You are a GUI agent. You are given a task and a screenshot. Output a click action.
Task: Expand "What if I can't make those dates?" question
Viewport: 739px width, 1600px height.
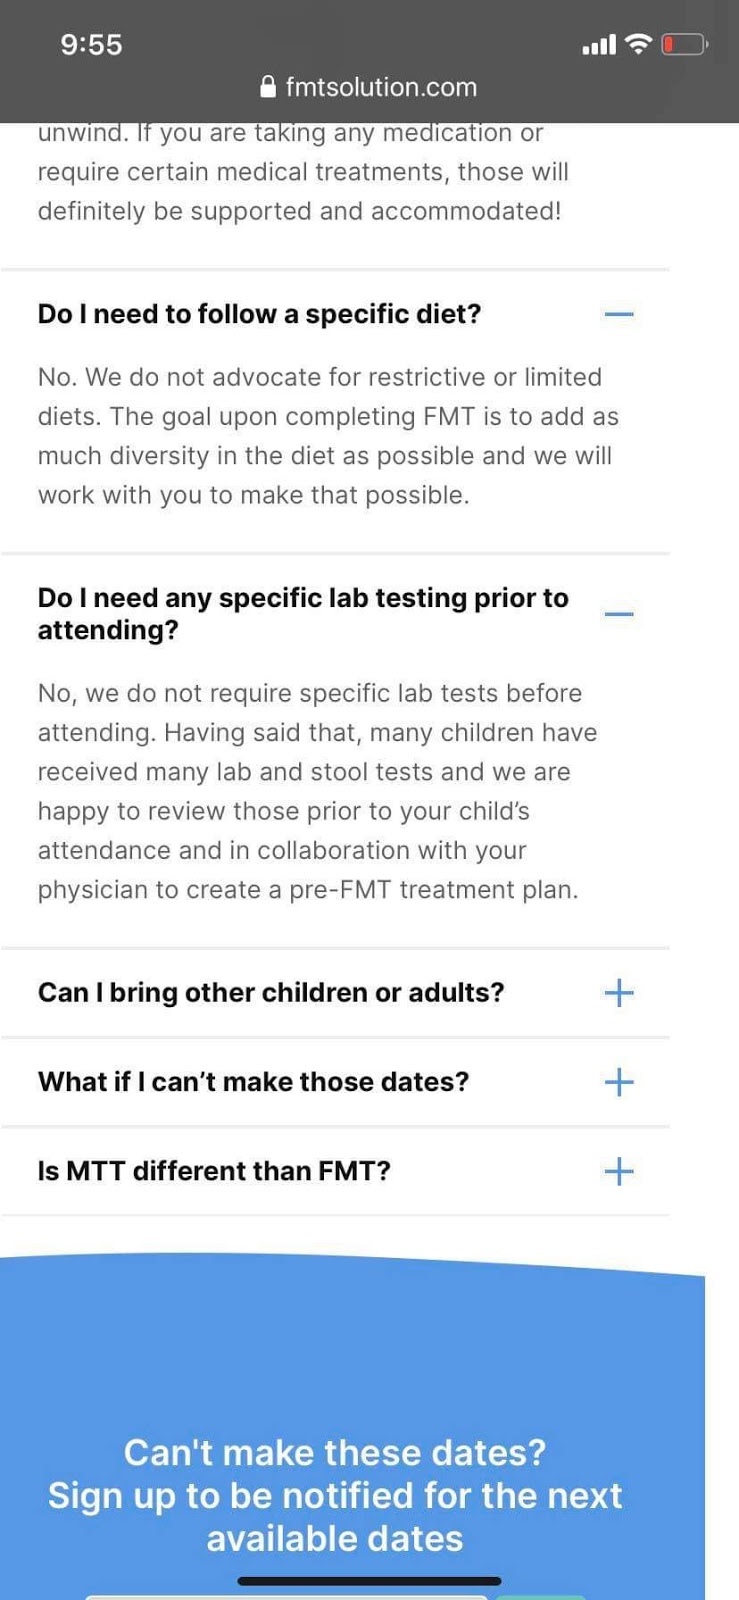pos(253,1082)
